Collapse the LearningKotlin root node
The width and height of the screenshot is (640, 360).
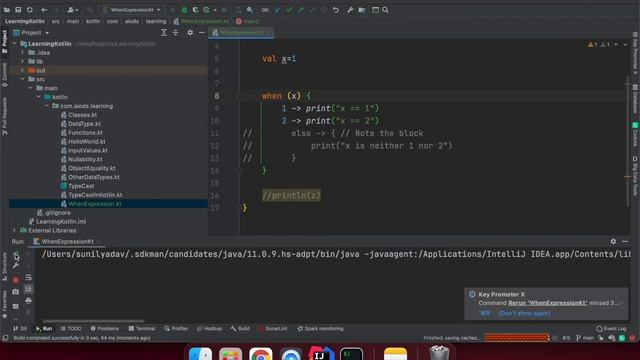point(15,44)
